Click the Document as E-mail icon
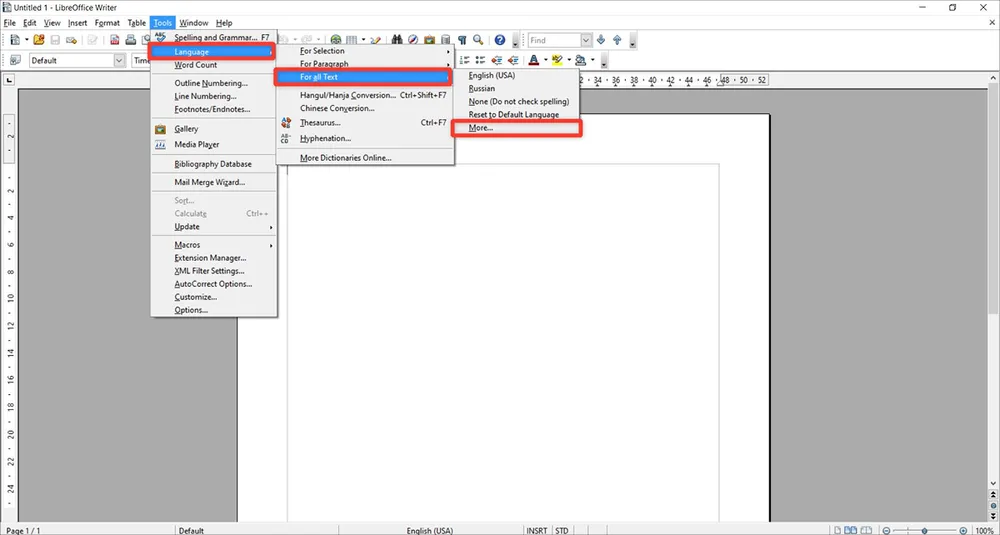Viewport: 1000px width, 535px height. pos(71,40)
